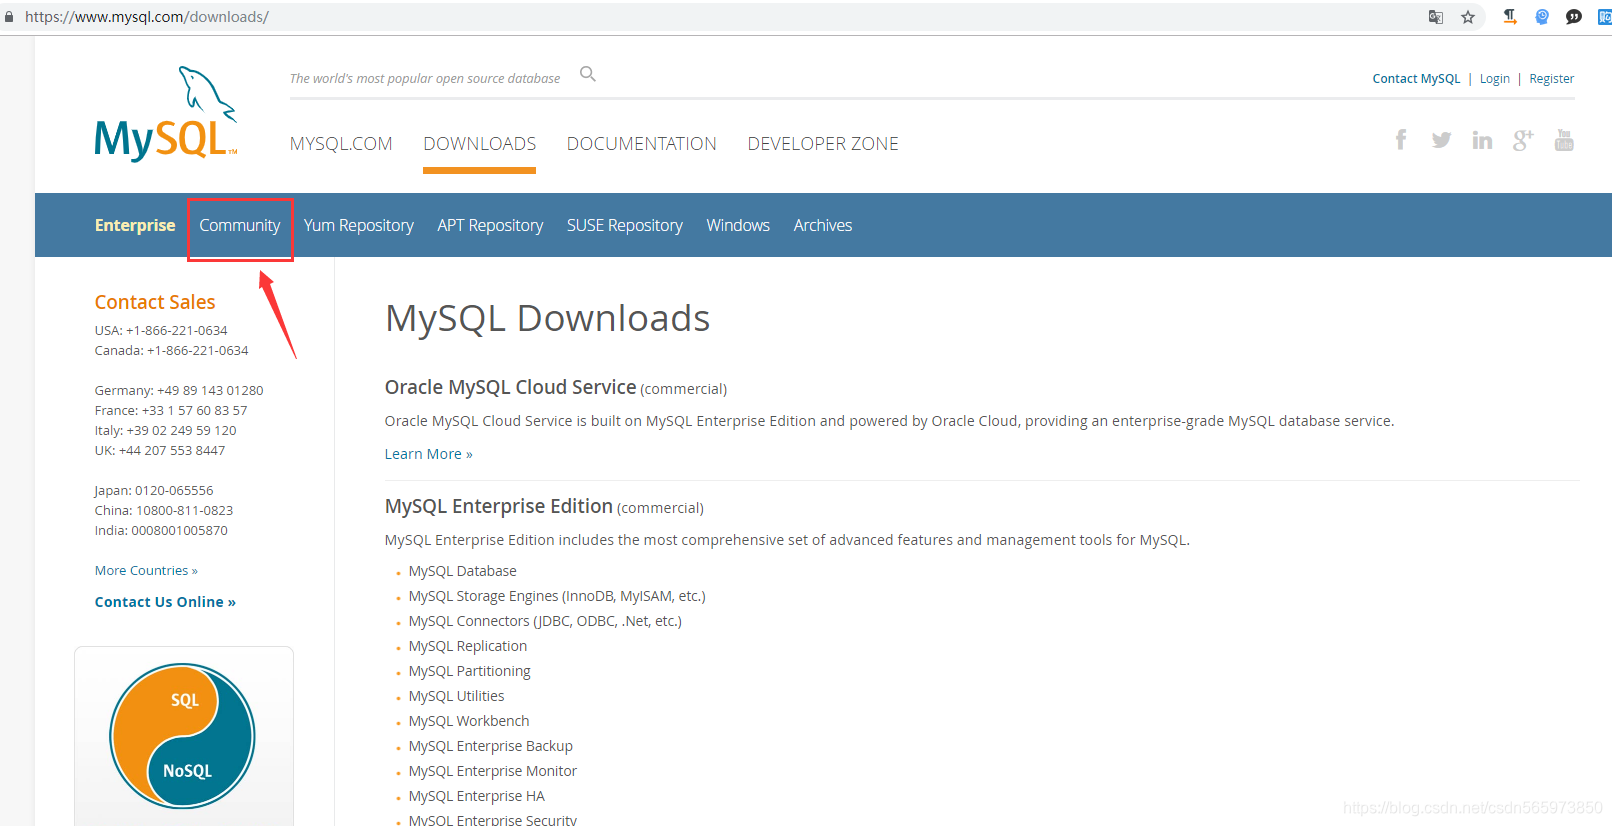This screenshot has height=826, width=1612.
Task: Click the MySQL Storage Engines list item
Action: [557, 596]
